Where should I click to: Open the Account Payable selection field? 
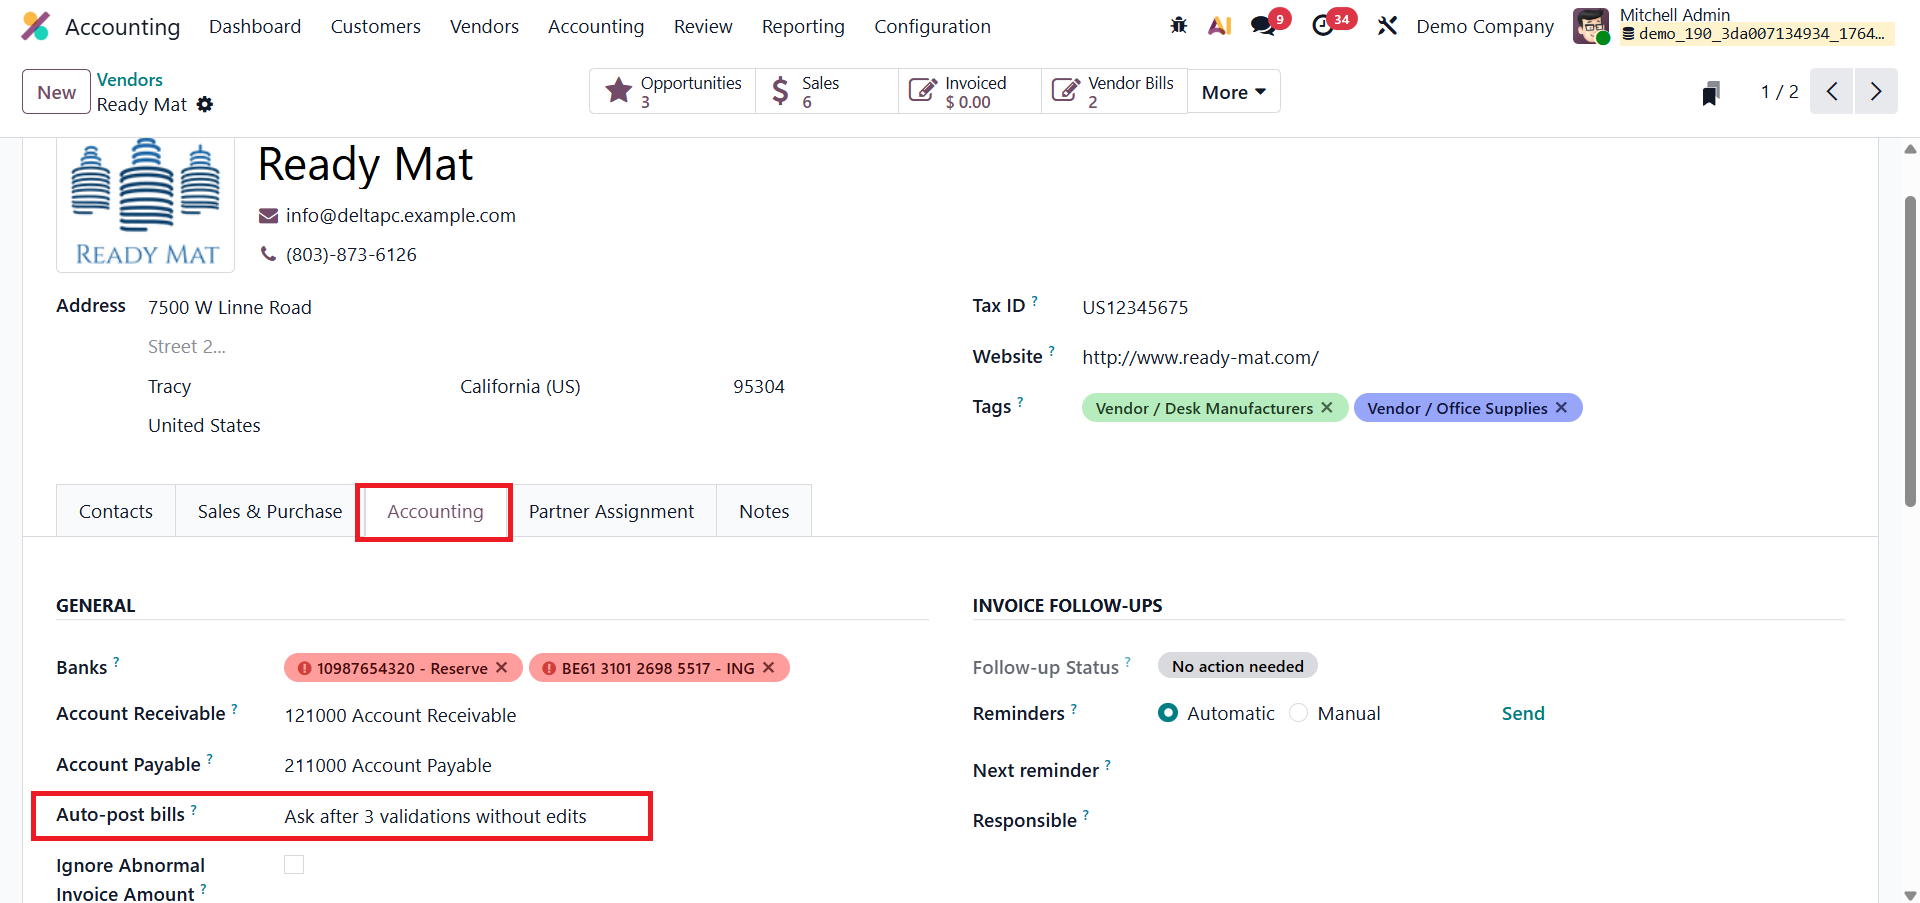[388, 766]
